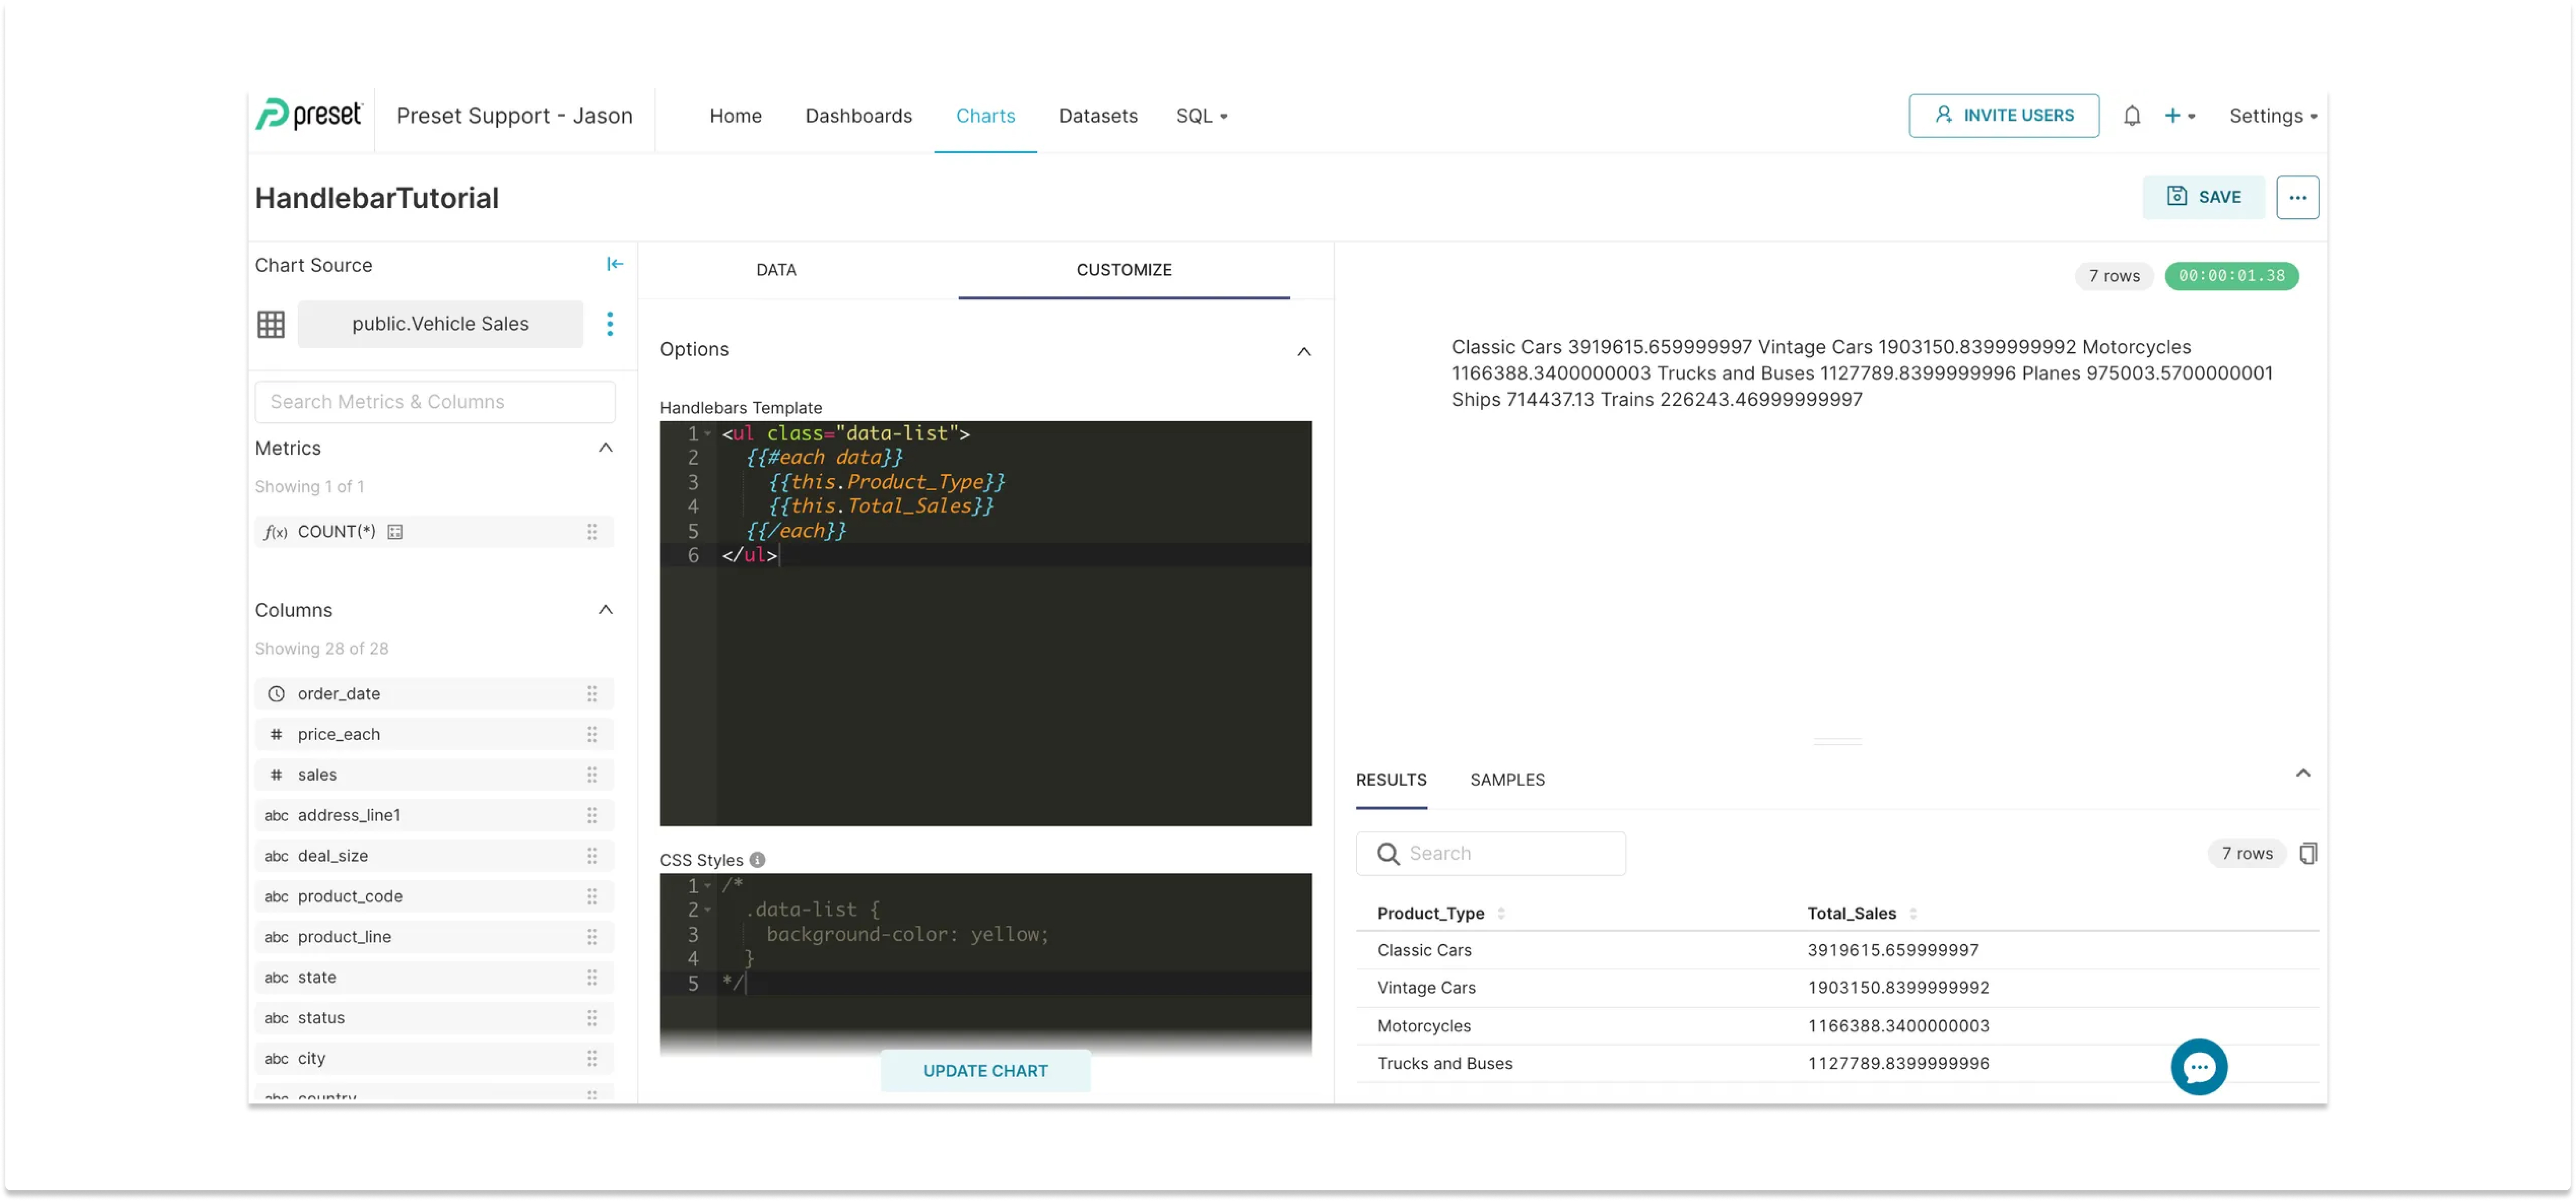Click the results Search field
2576x1201 pixels.
point(1490,853)
